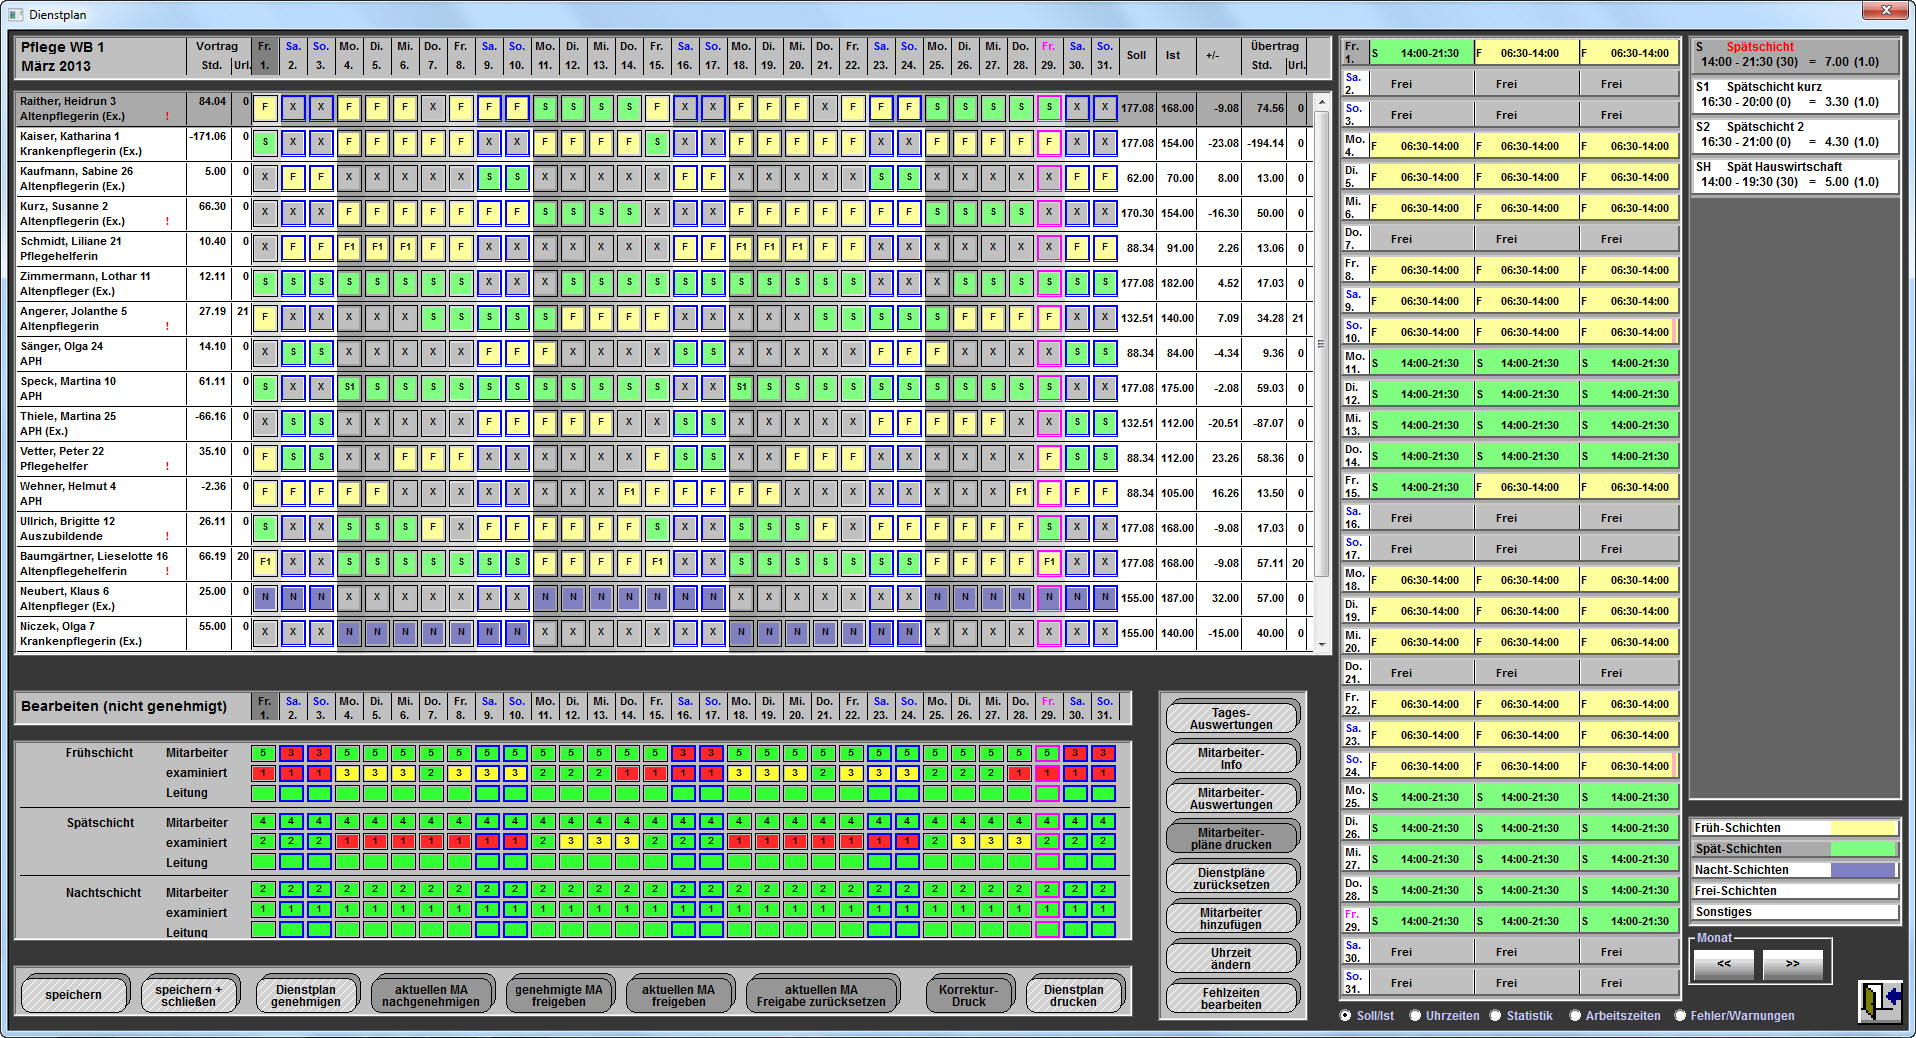Select the Arbeitszeiten radio button
1916x1038 pixels.
[1576, 1015]
